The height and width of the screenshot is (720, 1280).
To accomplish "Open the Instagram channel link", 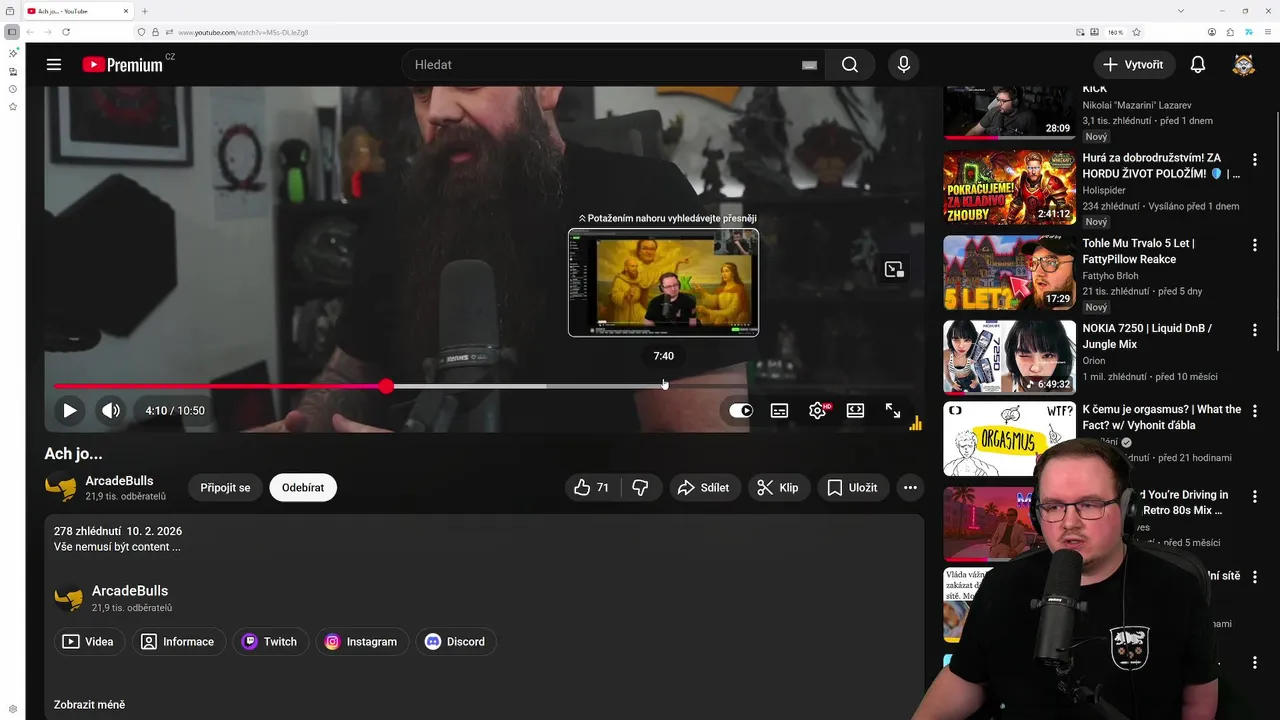I will click(362, 642).
